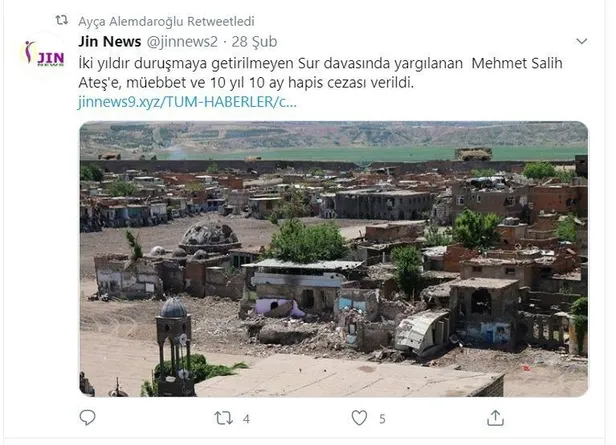Image resolution: width=616 pixels, height=445 pixels.
Task: Click the Jin News display name
Action: (x=110, y=42)
